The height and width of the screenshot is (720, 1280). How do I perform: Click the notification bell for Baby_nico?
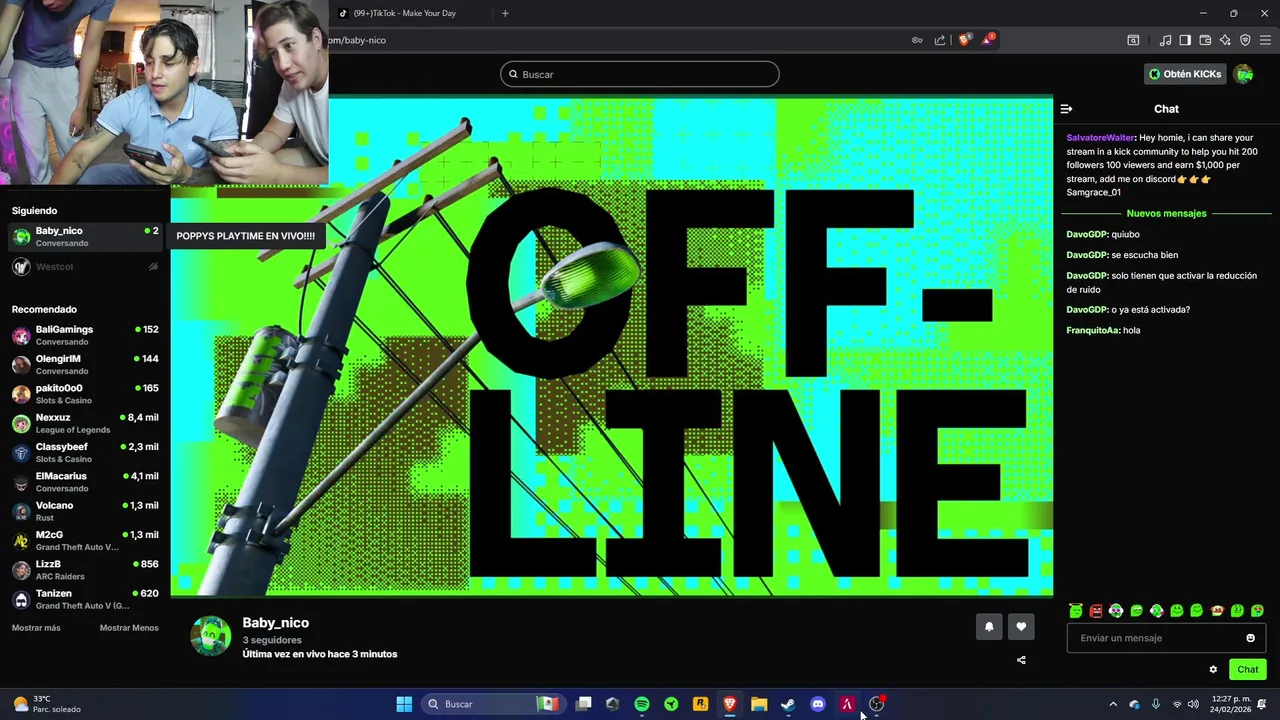point(989,627)
